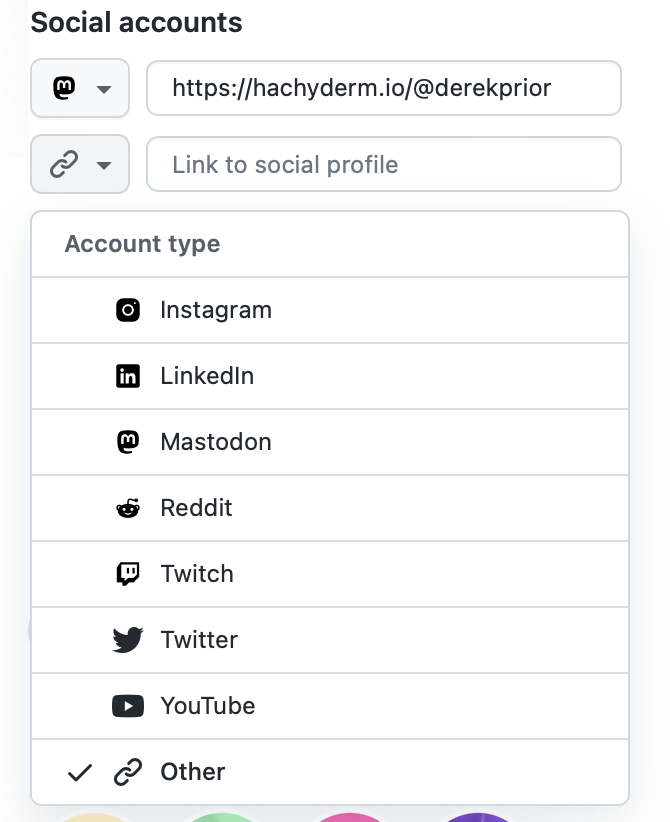Click the LinkedIn logo icon
Image resolution: width=670 pixels, height=822 pixels.
pos(128,376)
